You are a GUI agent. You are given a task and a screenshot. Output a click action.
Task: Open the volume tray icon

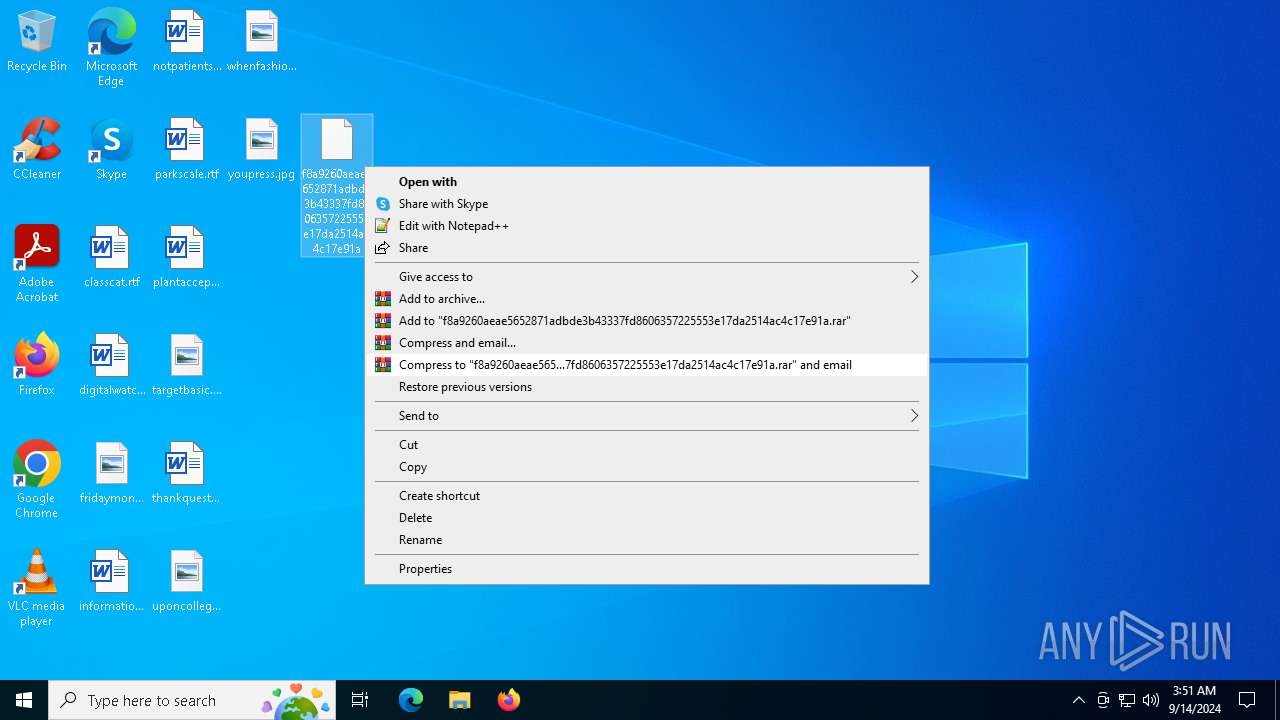[1151, 700]
